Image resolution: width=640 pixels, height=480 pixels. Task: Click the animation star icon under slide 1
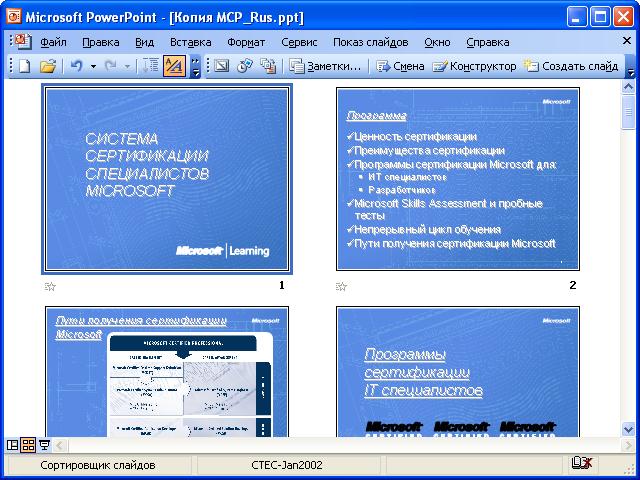click(x=50, y=287)
